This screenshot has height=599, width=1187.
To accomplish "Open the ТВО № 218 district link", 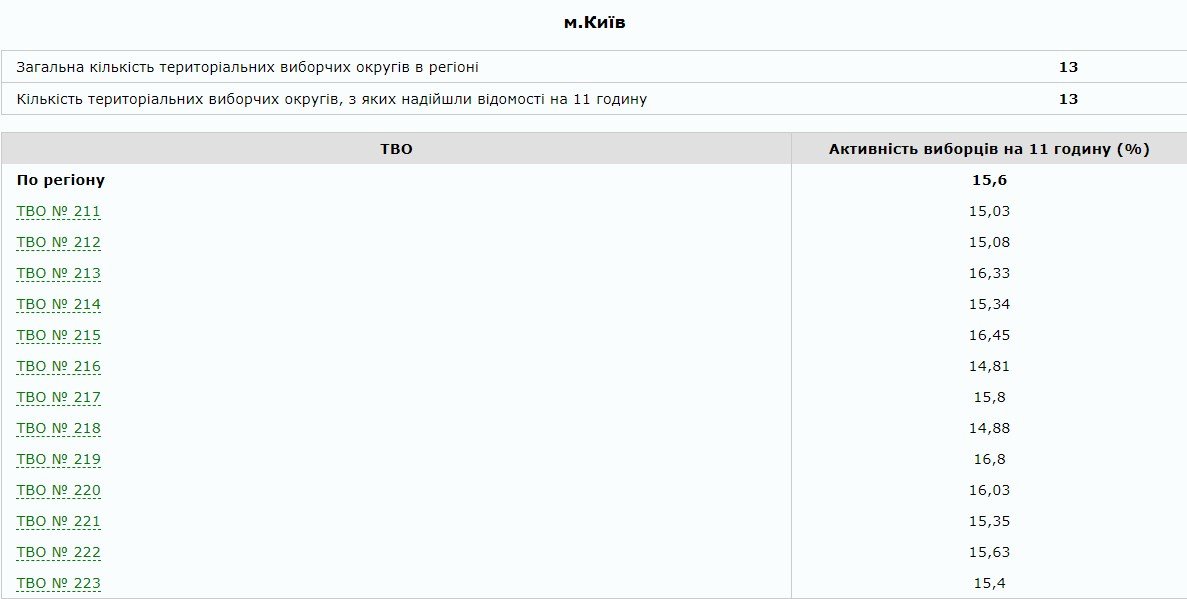I will tap(56, 428).
